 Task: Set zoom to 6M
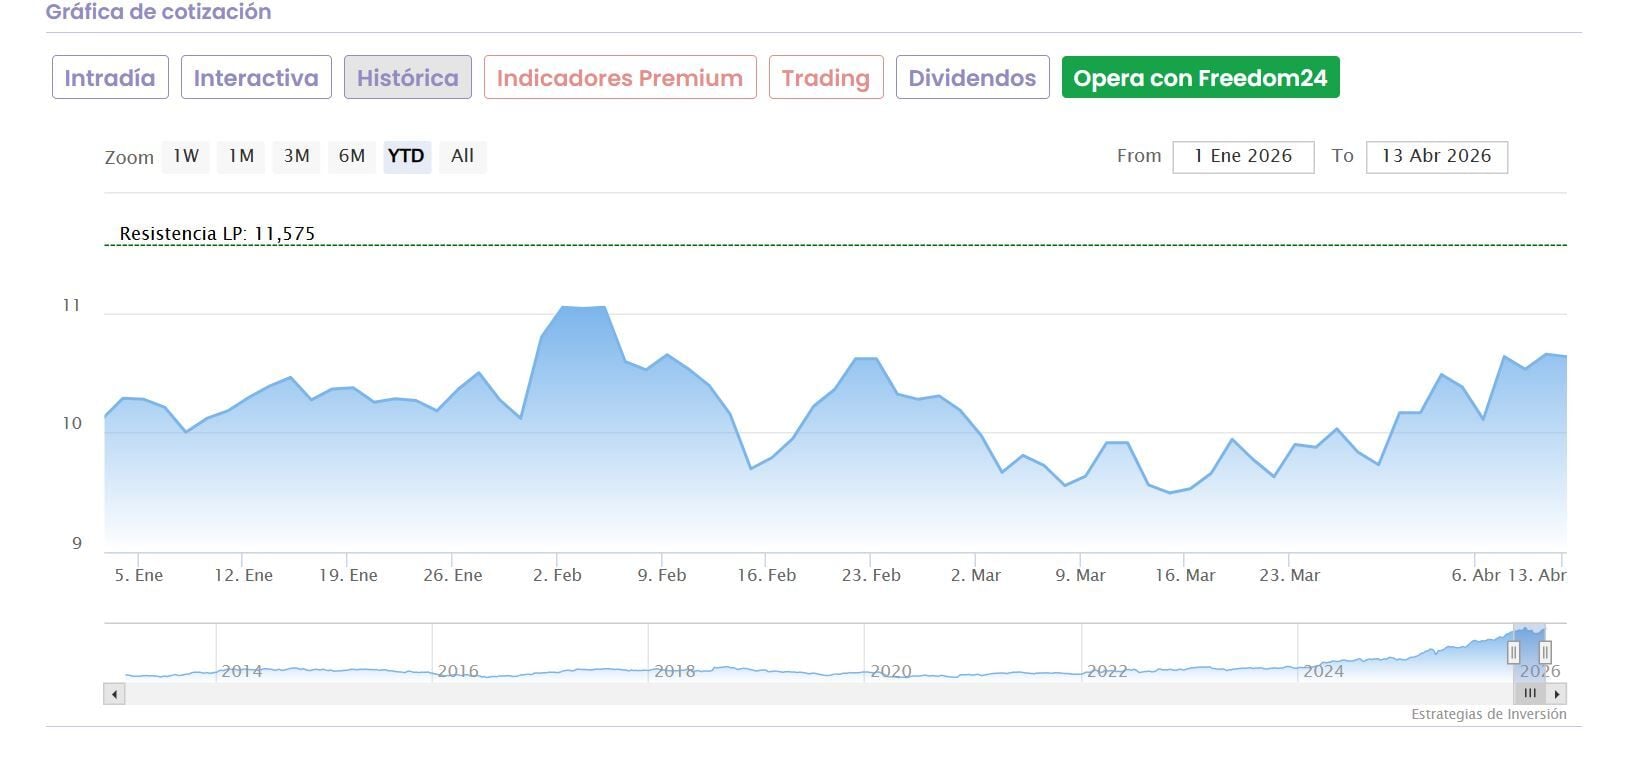pyautogui.click(x=352, y=156)
